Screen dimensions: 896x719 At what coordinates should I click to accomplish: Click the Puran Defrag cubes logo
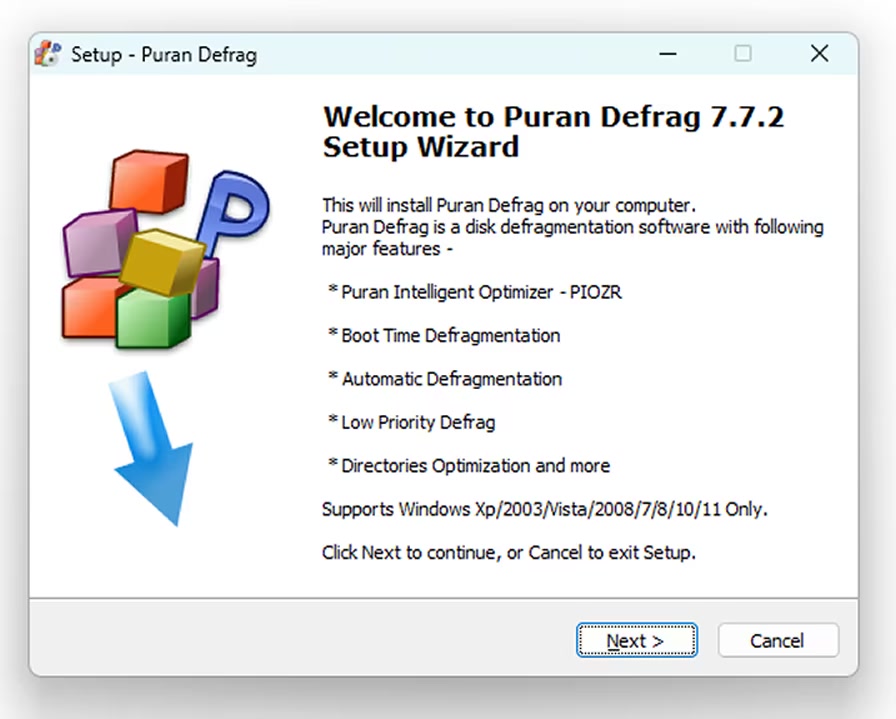click(x=166, y=249)
